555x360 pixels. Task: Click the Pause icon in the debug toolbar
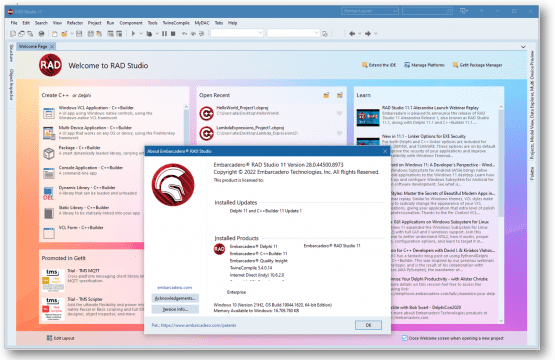point(164,34)
